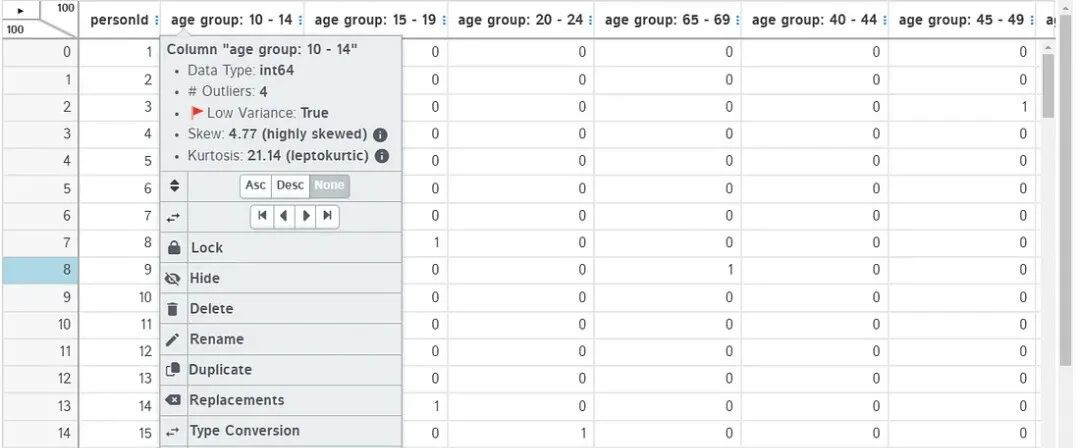Click the age group: 45 - 49 header
Viewport: 1080px width, 448px height.
tap(962, 20)
